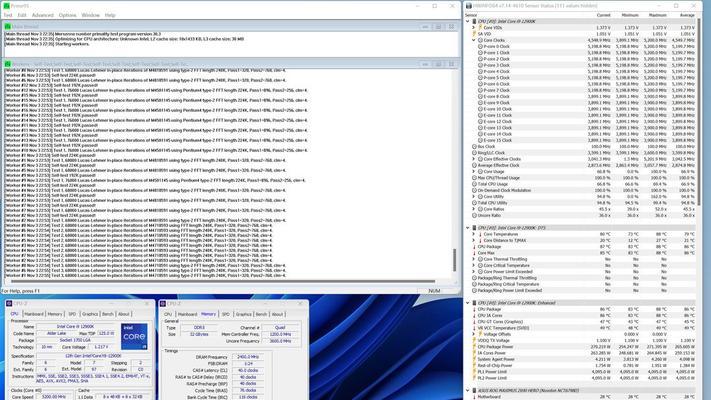Click the Intel Core i9 logo in CPU-Z
This screenshot has height=400, width=711.
[x=134, y=336]
